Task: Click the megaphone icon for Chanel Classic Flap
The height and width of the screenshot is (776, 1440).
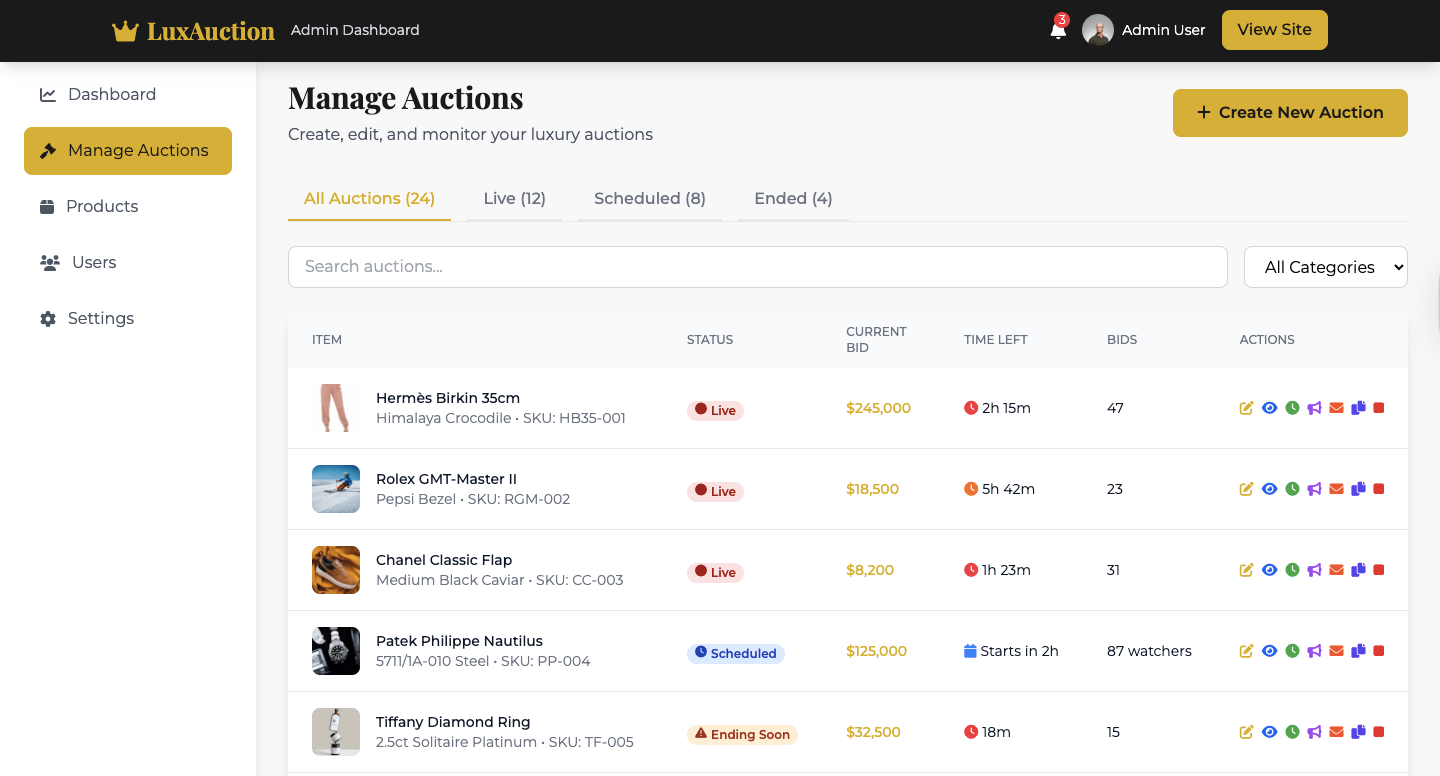Action: coord(1314,570)
